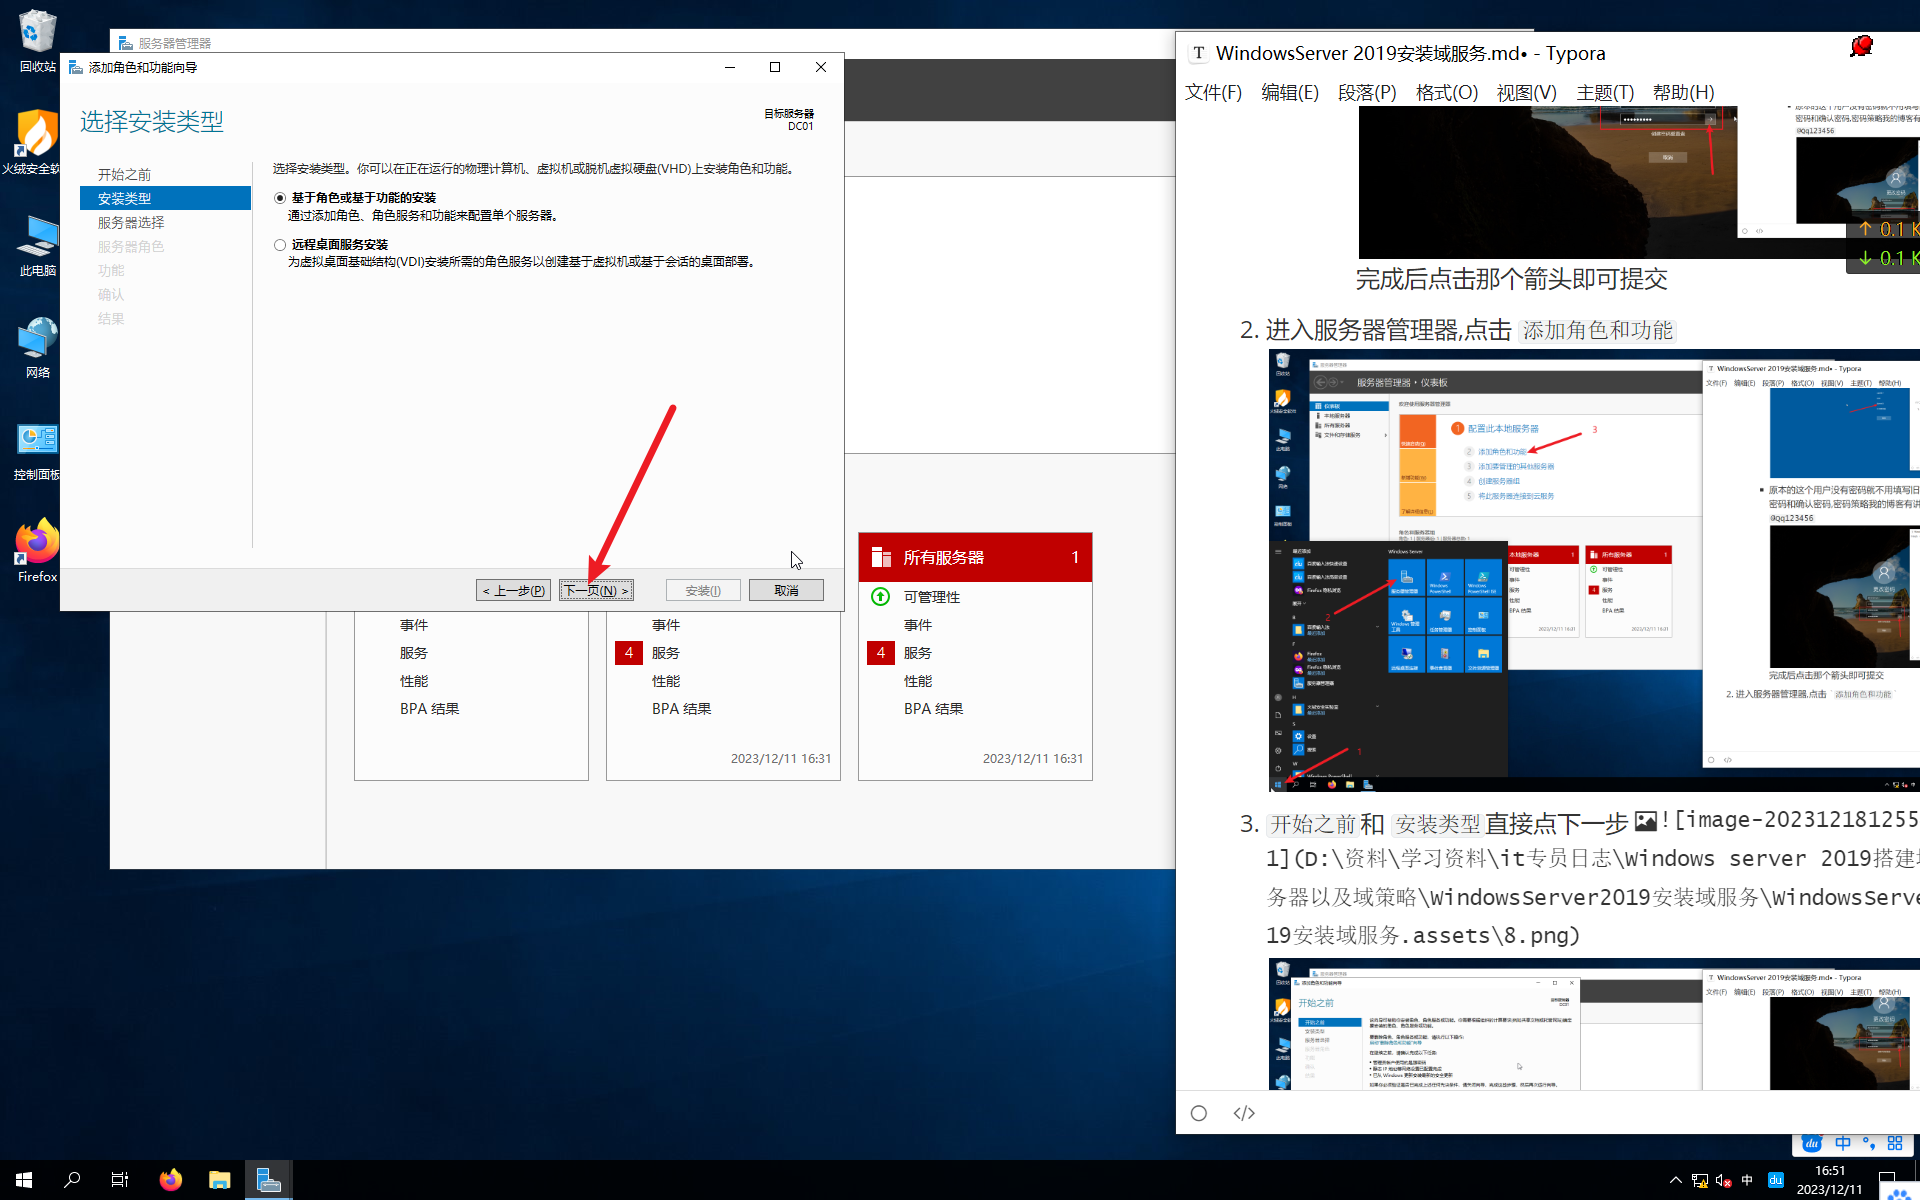
Task: Toggle source code mode in Typora
Action: [x=1244, y=1113]
